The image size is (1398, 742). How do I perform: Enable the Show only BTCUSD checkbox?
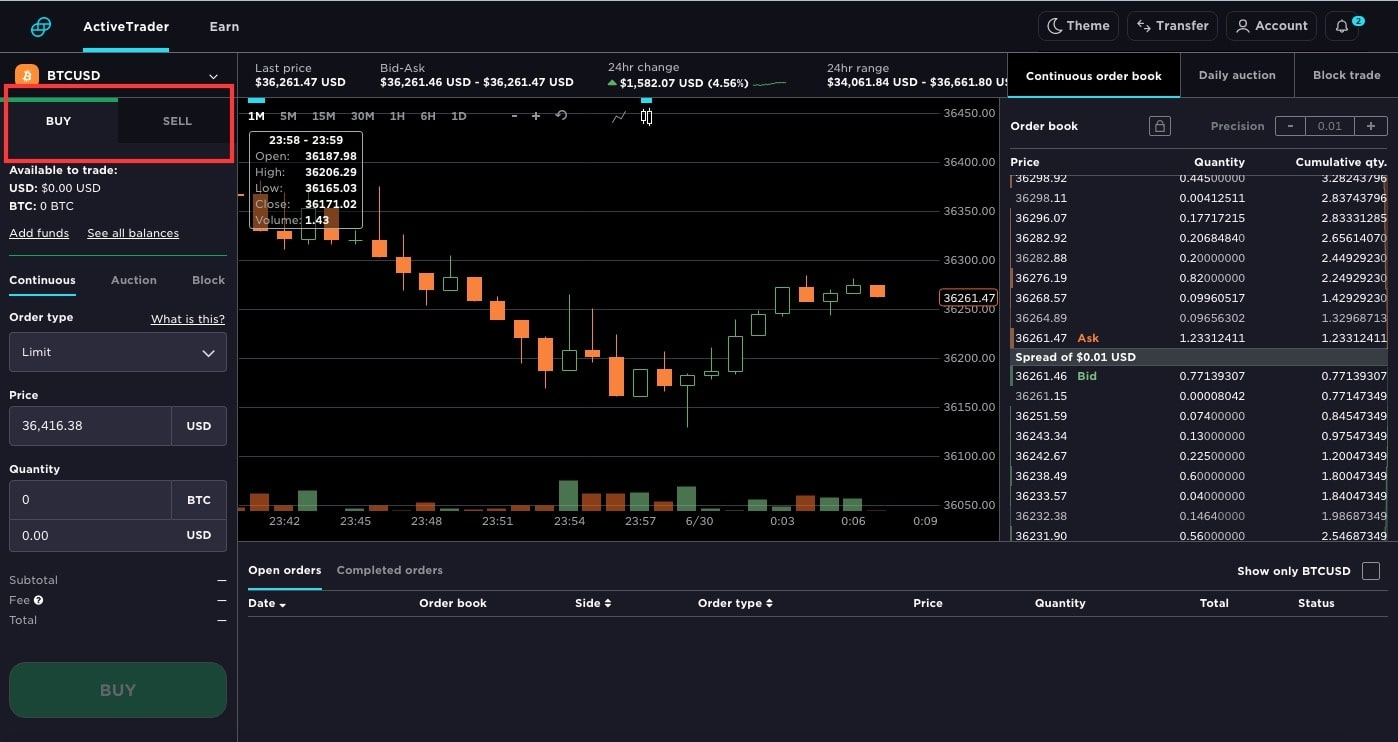(1371, 570)
